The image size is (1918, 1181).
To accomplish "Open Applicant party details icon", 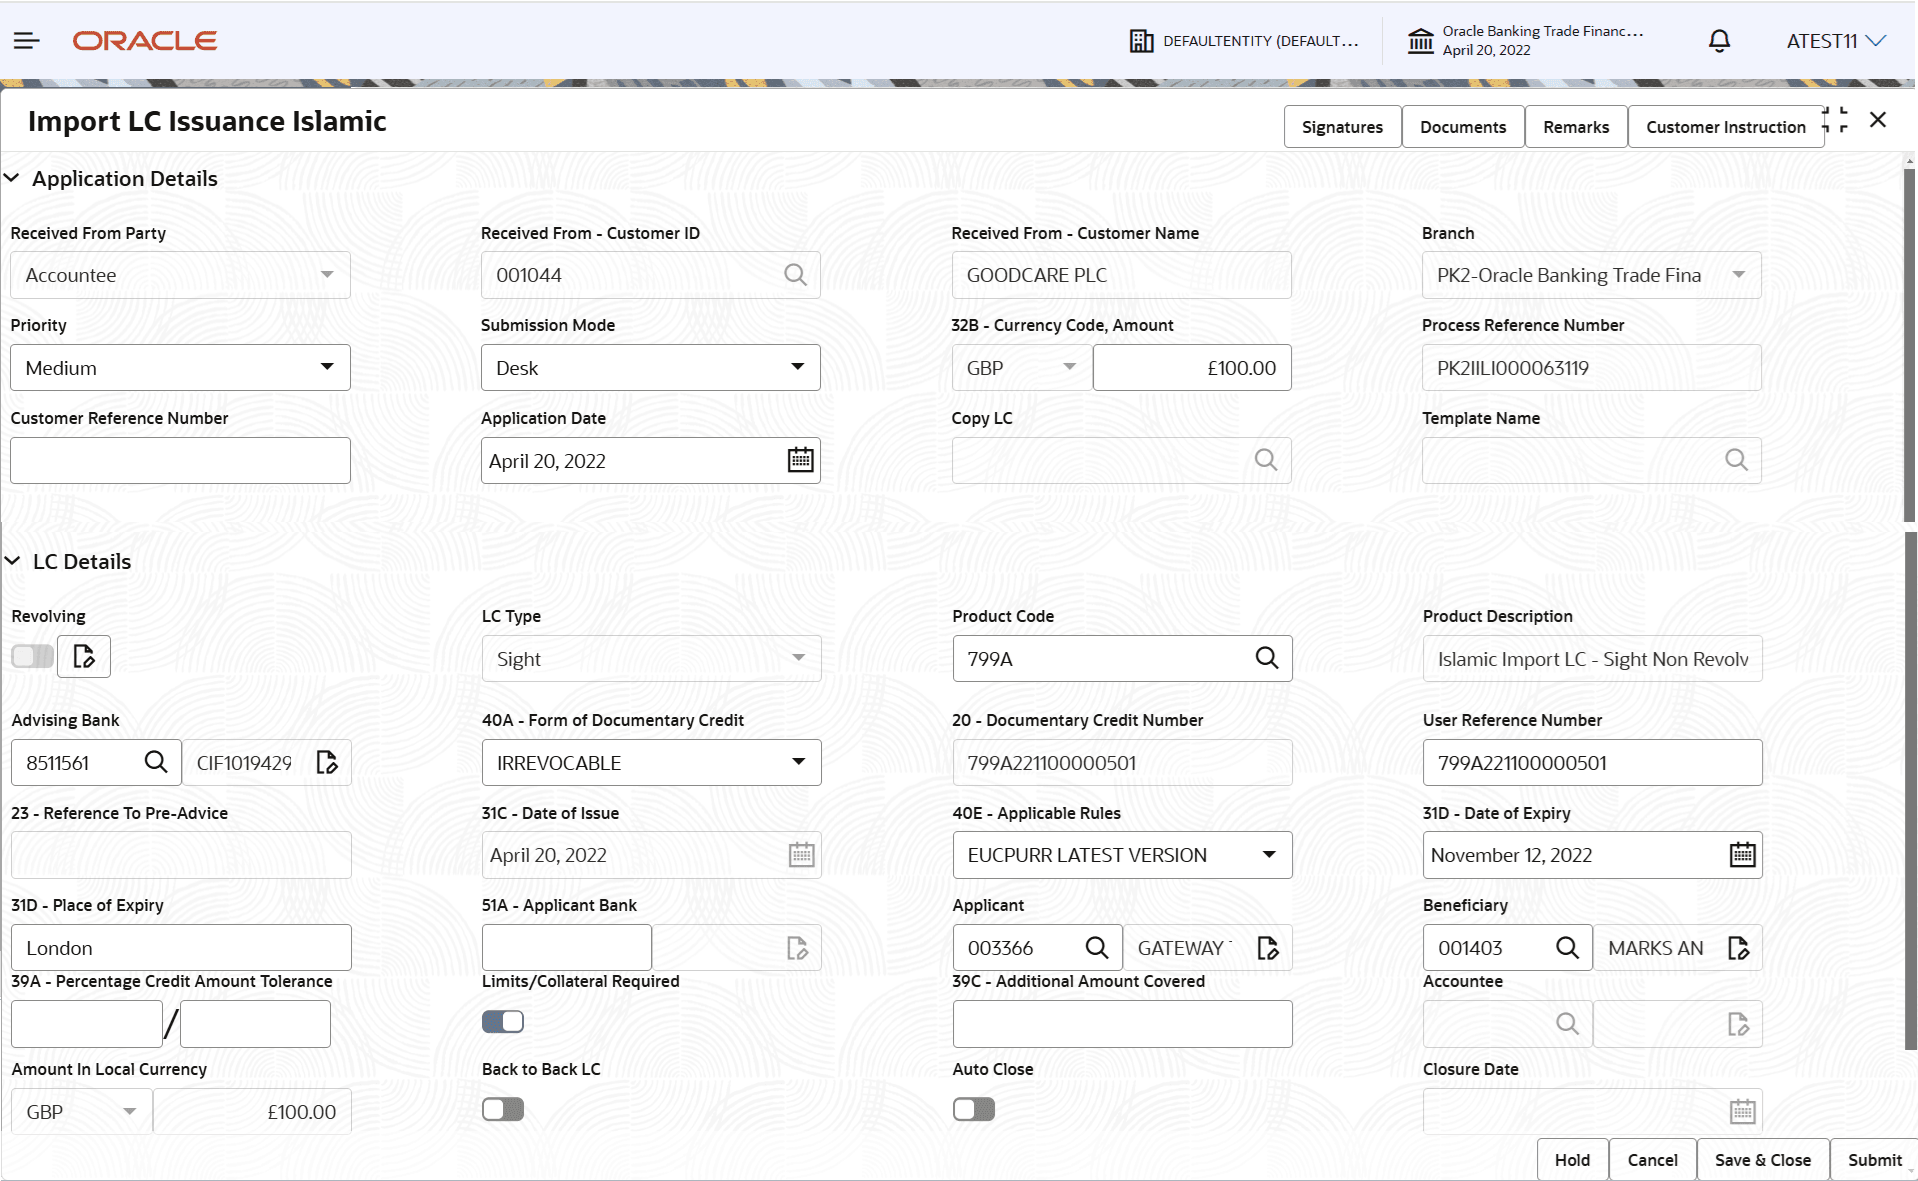I will tap(1268, 948).
